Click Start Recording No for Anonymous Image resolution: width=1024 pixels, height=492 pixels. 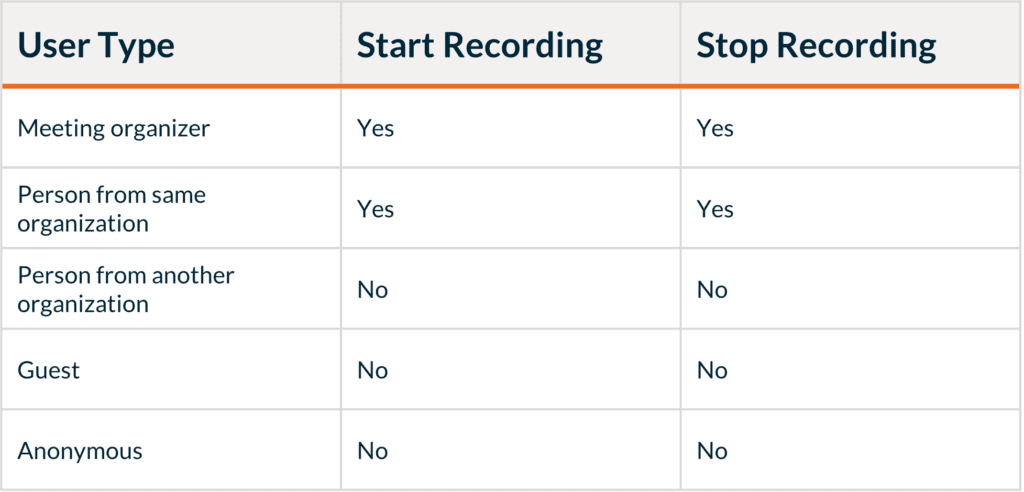[373, 451]
